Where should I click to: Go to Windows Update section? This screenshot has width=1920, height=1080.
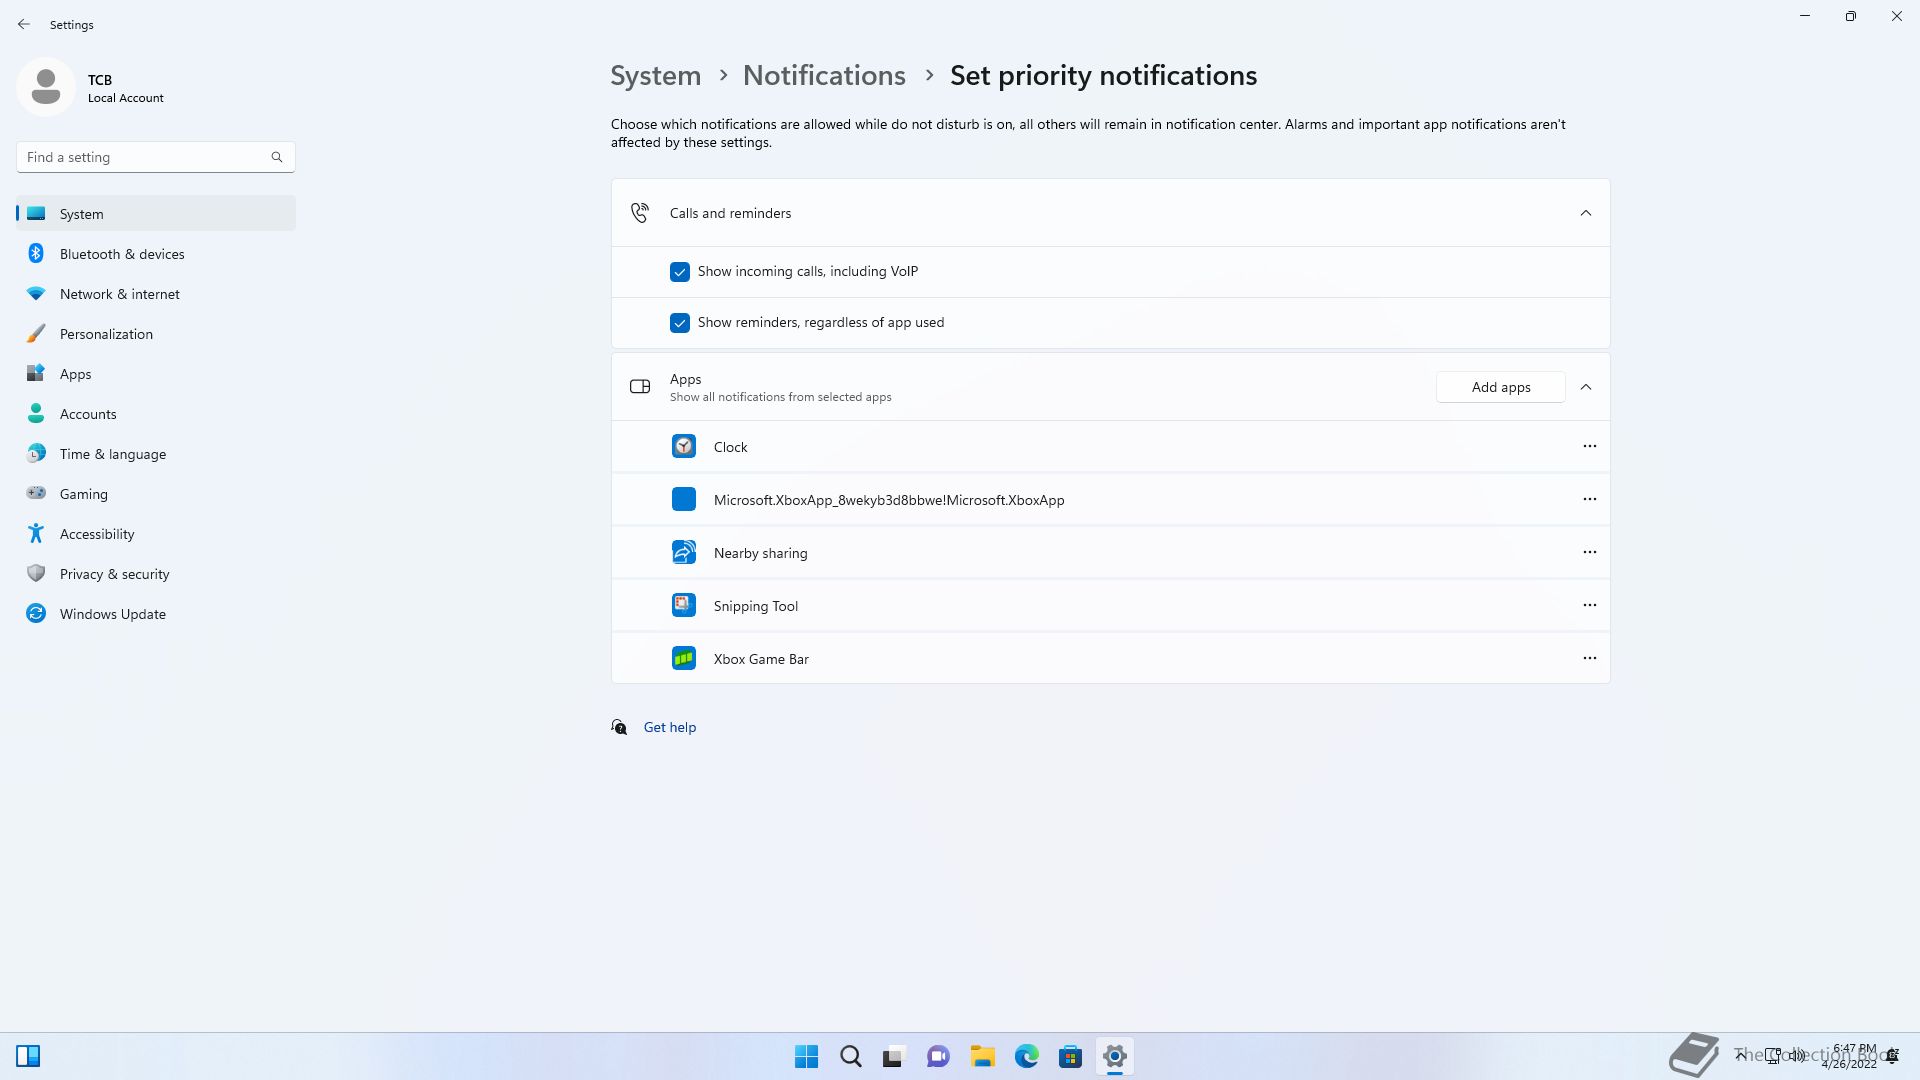pyautogui.click(x=112, y=614)
